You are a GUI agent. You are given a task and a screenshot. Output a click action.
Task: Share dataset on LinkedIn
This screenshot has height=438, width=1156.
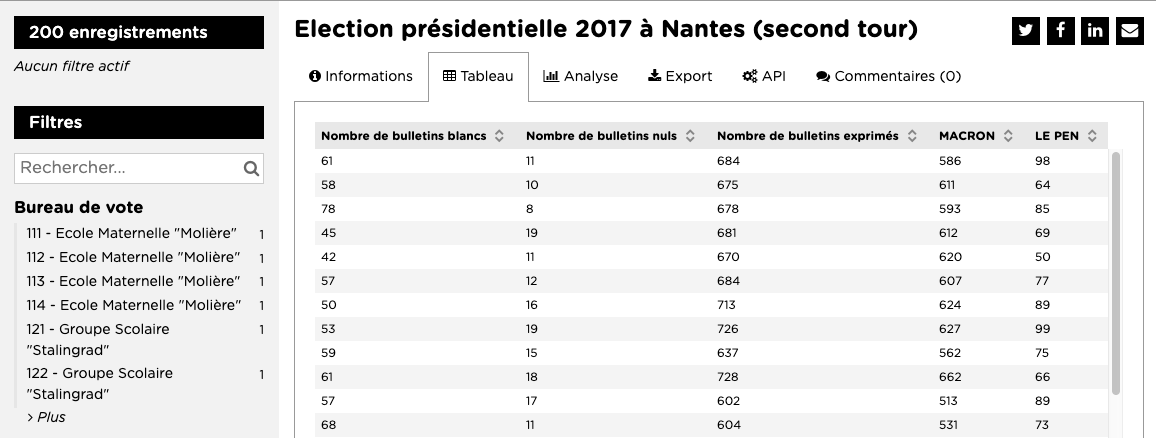click(1095, 31)
